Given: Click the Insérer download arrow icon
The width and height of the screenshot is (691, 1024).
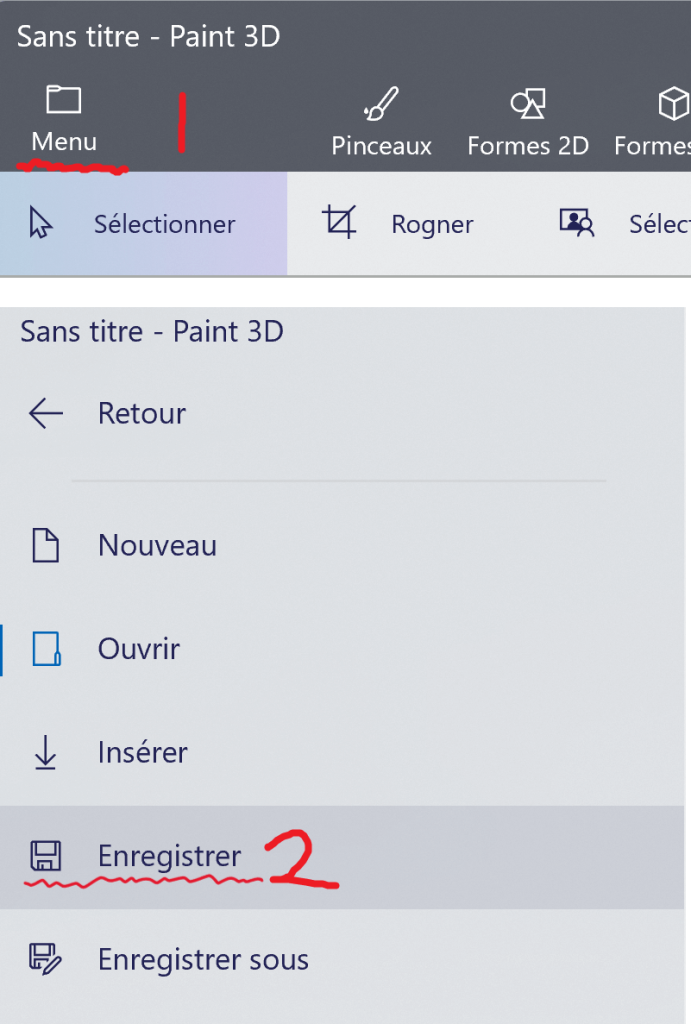Looking at the screenshot, I should coord(44,752).
